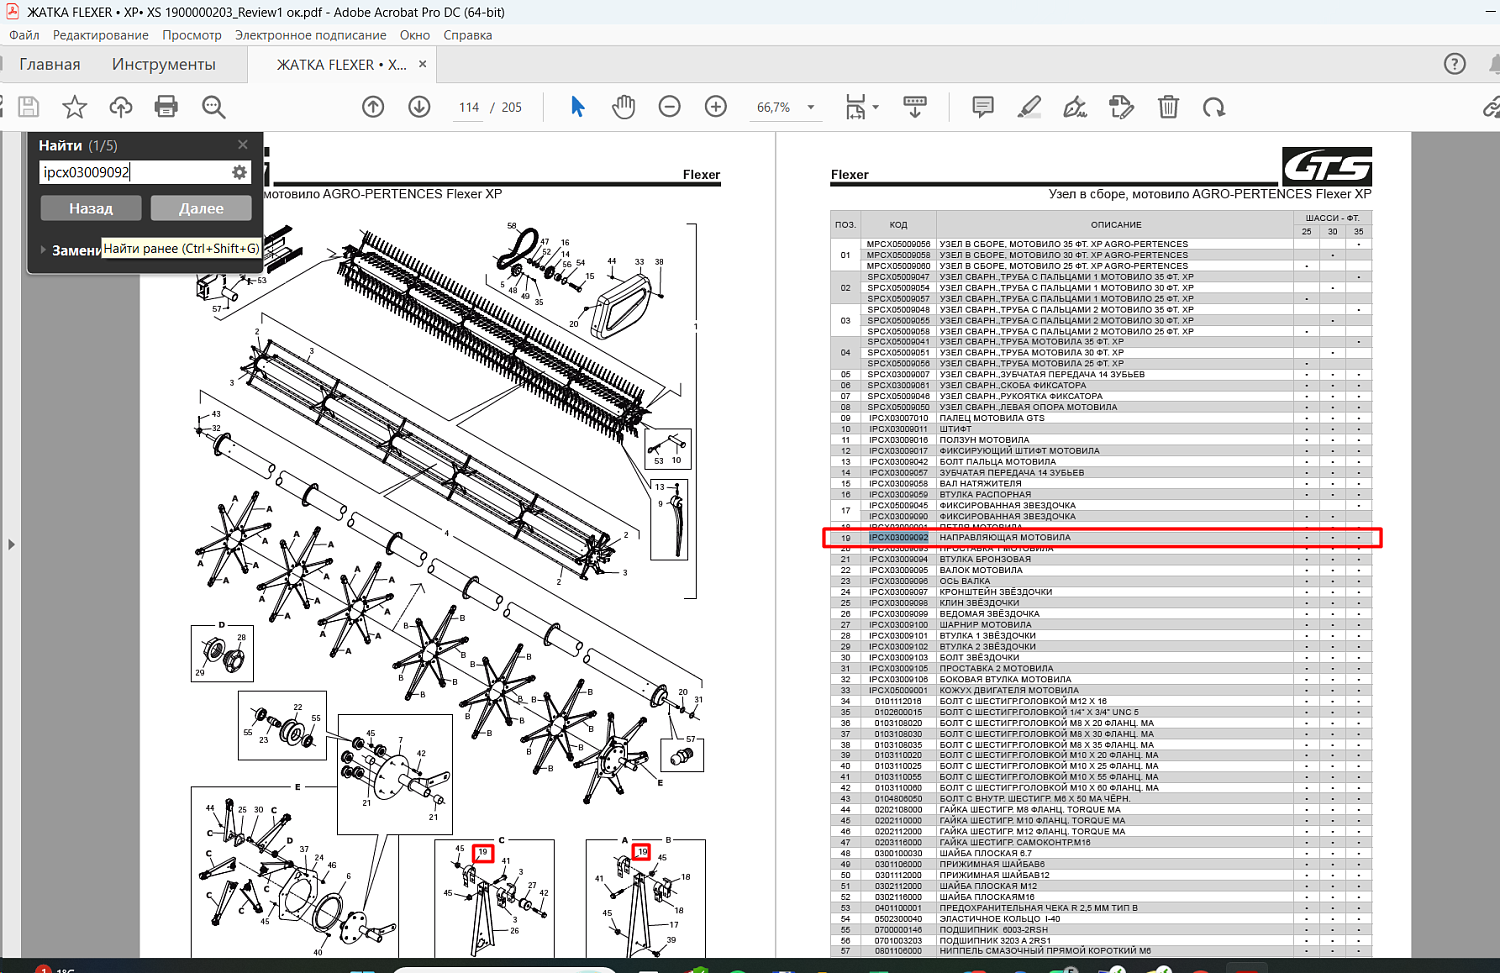
Task: Open the Просмотр menu
Action: click(192, 35)
